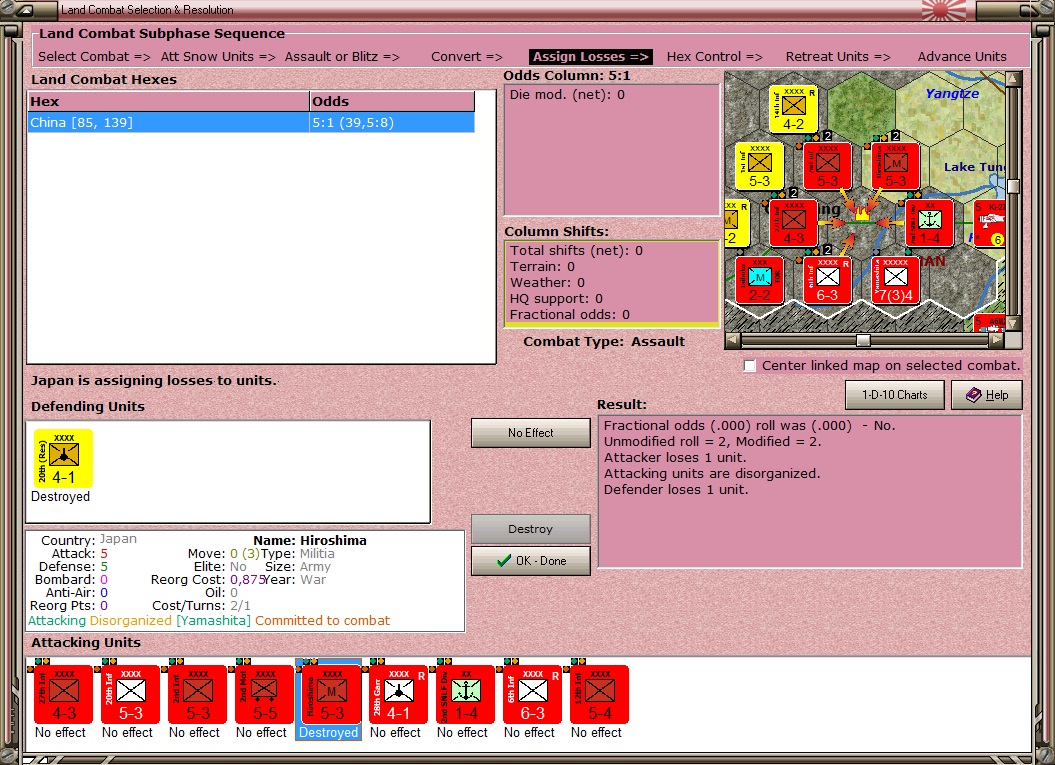
Task: Click the map's scroll down arrow
Action: tap(1013, 324)
